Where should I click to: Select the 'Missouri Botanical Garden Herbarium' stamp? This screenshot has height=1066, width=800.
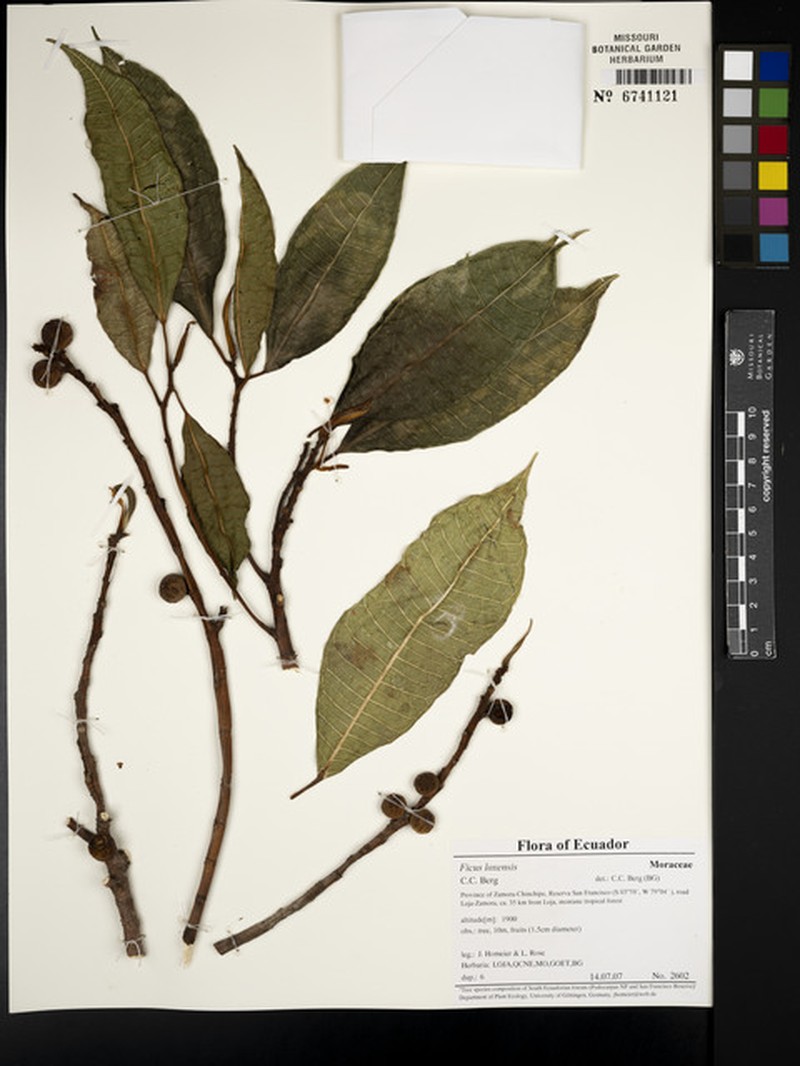[636, 48]
